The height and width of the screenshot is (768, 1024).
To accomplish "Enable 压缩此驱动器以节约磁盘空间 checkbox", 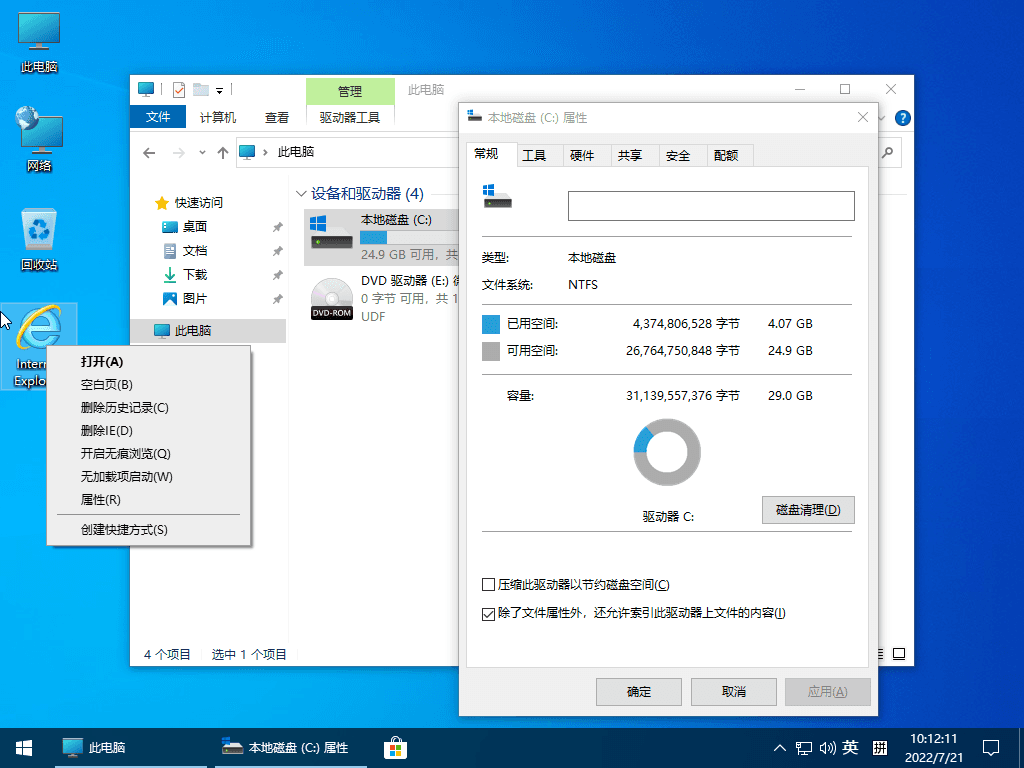I will [x=489, y=585].
